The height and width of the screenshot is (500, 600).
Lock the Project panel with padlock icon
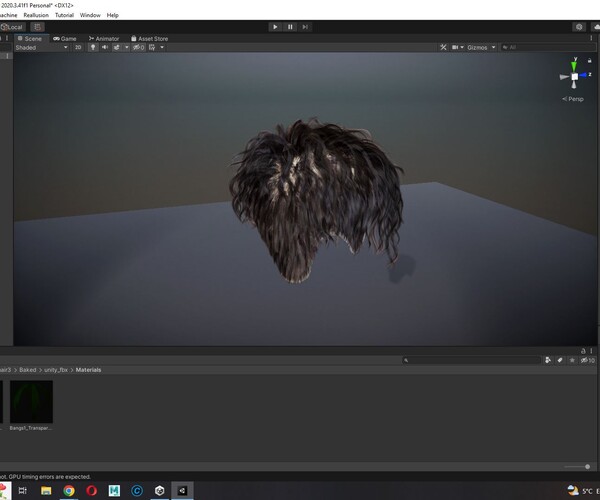583,351
